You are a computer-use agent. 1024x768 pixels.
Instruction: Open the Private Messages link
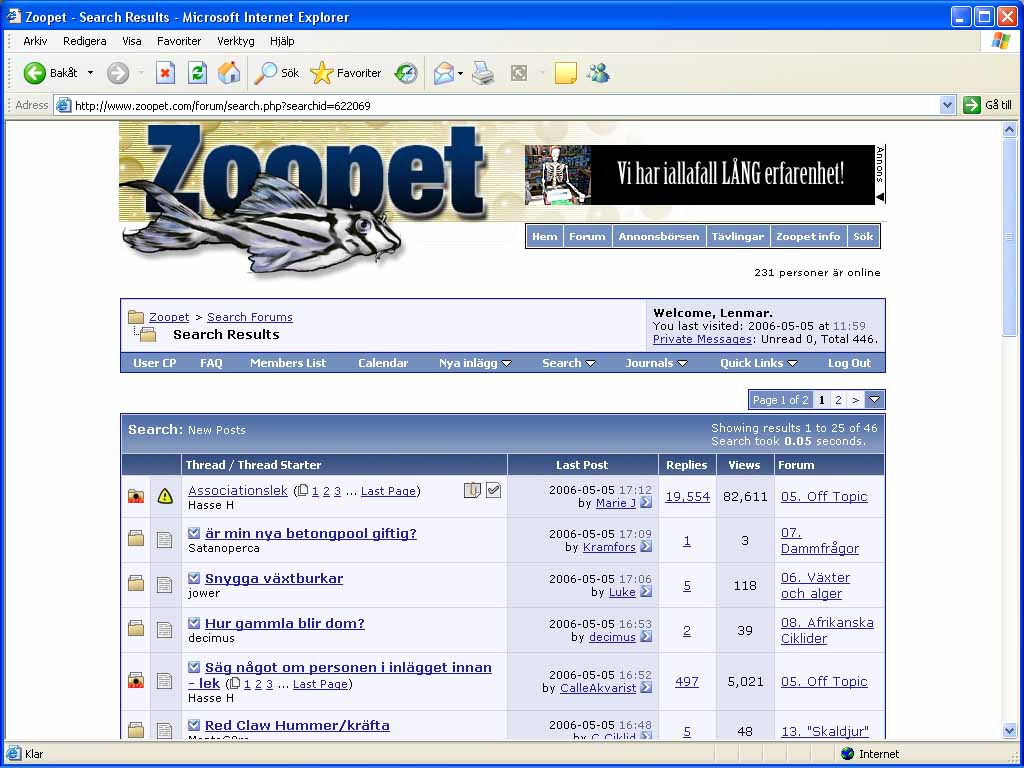click(702, 339)
